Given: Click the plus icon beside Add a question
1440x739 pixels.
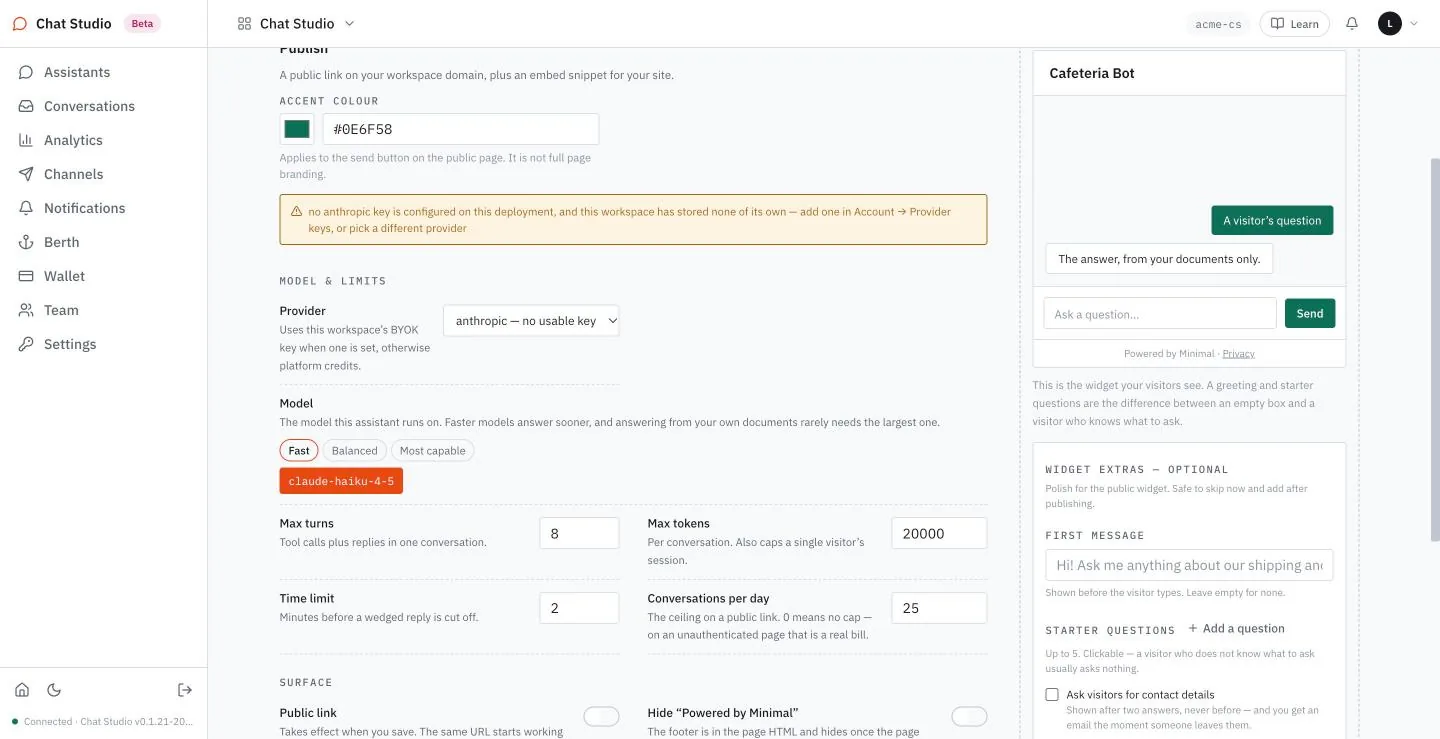Looking at the screenshot, I should point(1193,628).
